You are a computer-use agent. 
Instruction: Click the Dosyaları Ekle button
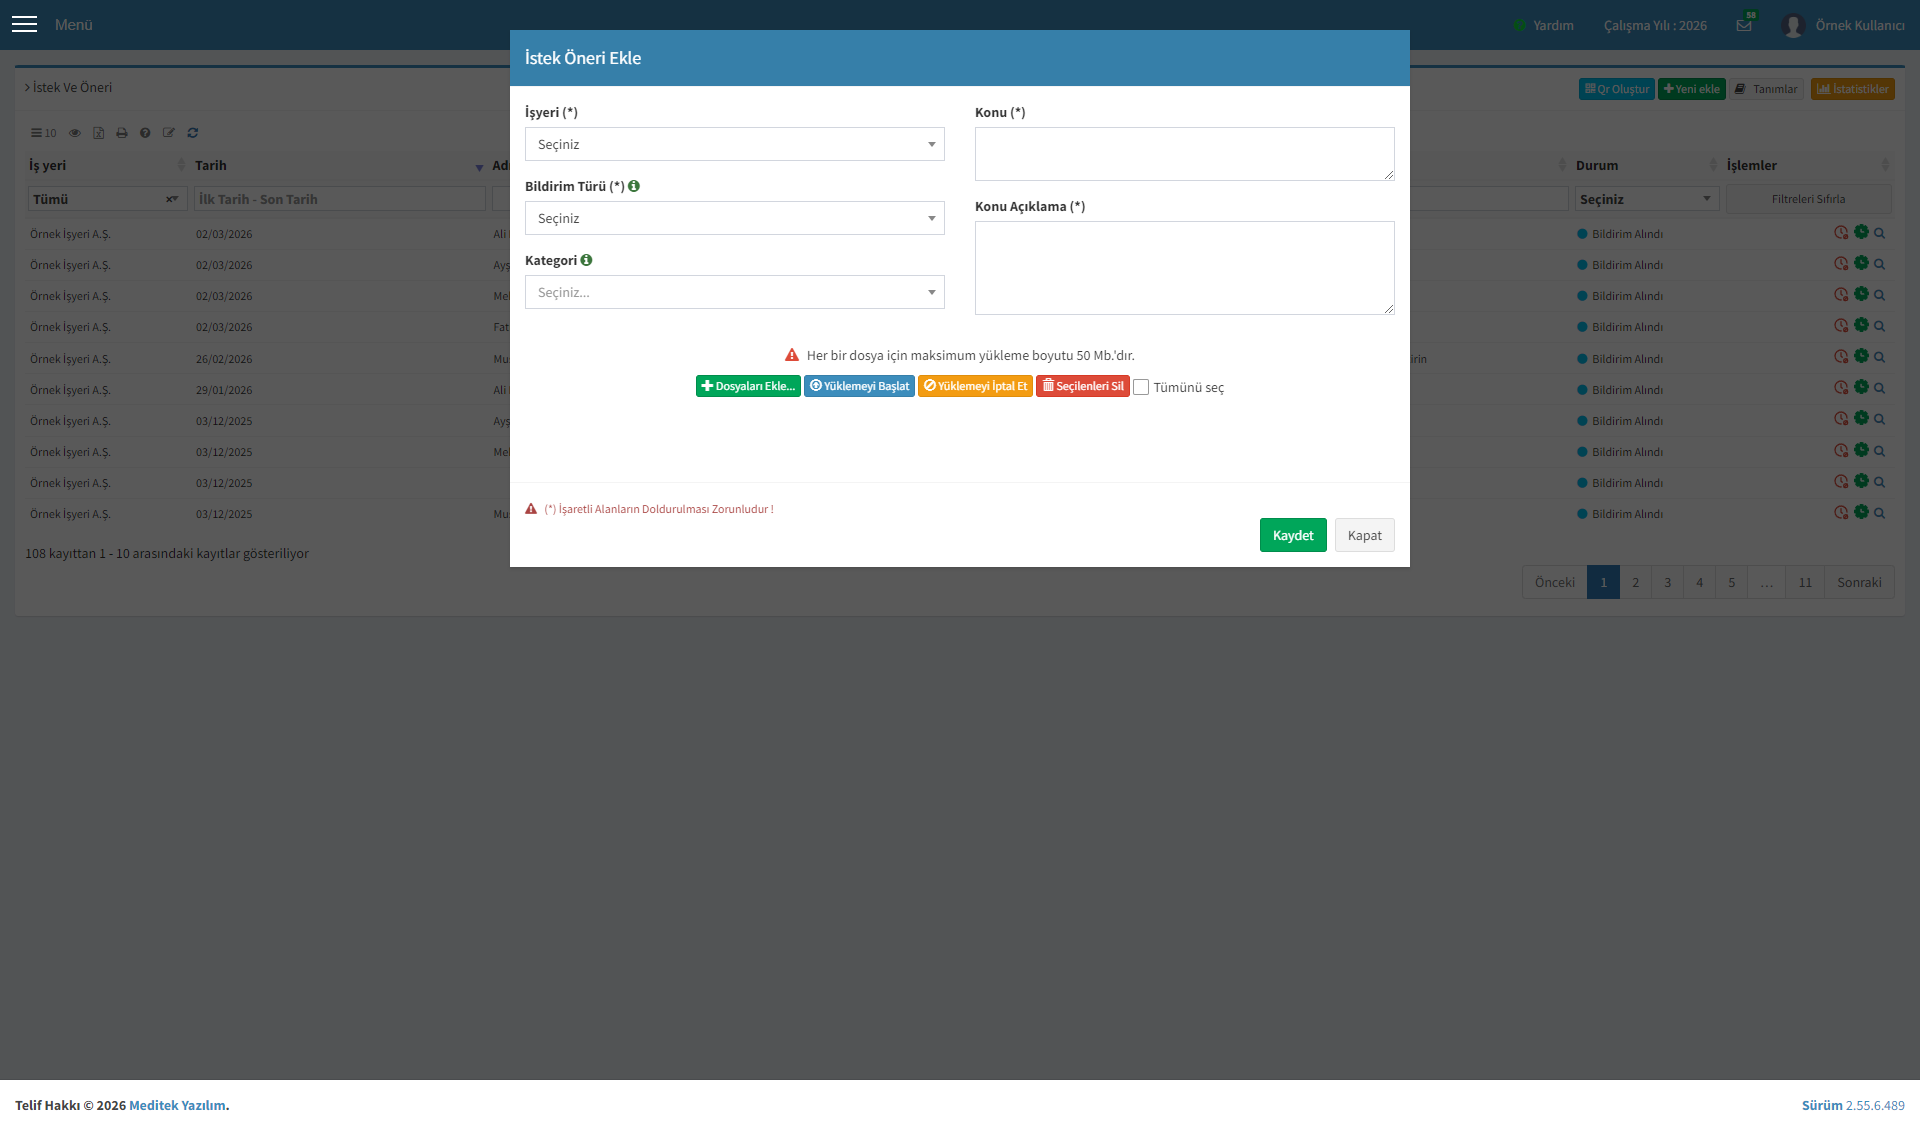(748, 386)
